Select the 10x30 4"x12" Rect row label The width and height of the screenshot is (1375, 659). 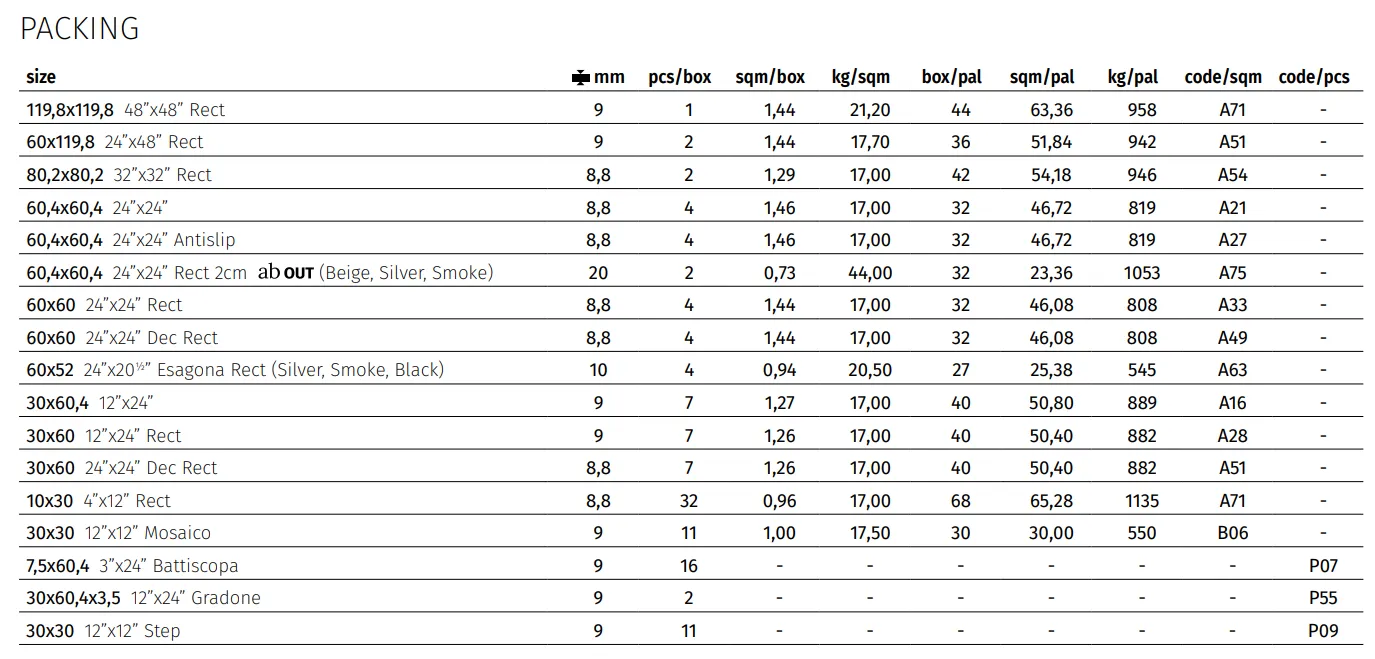point(98,501)
